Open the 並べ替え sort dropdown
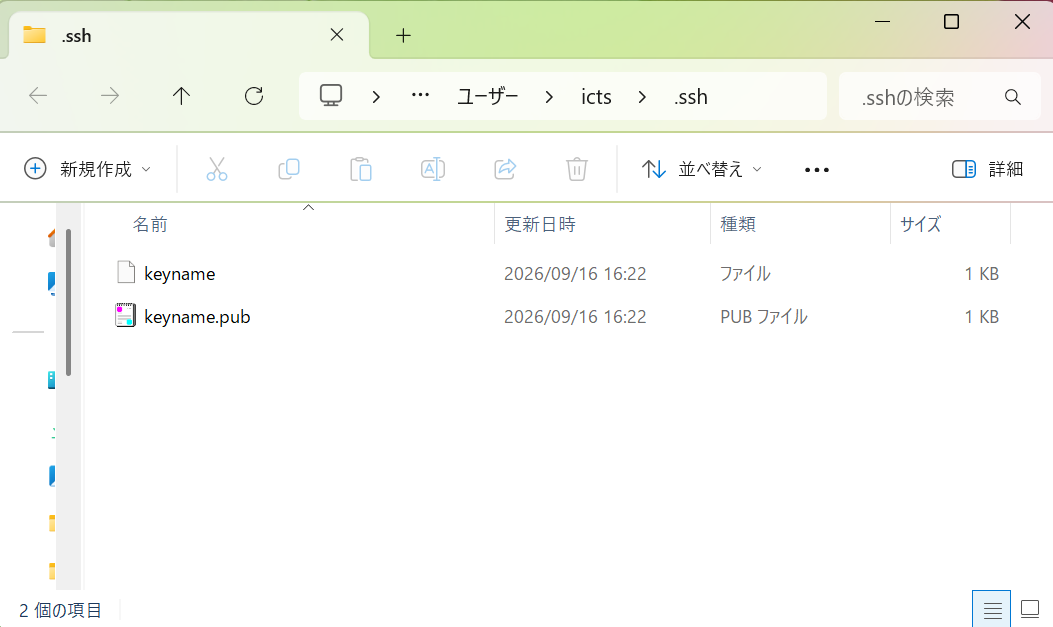 click(702, 169)
